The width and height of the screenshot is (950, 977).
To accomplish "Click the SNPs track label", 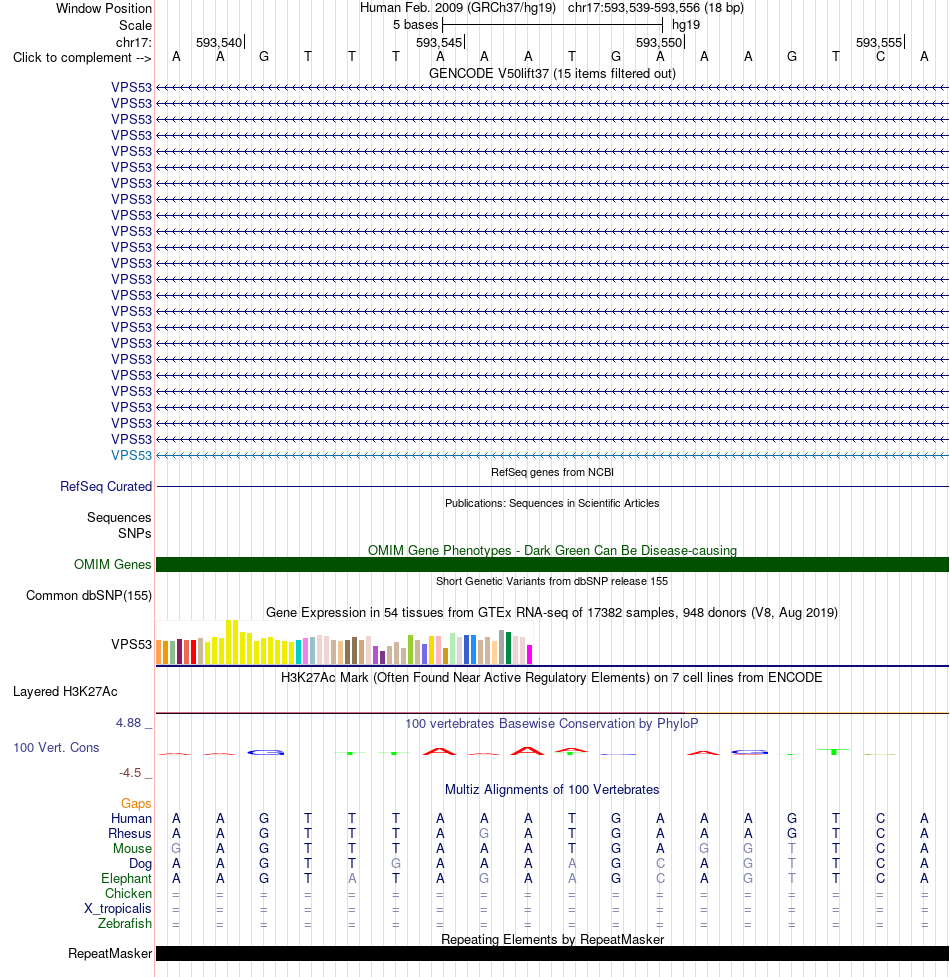I will (x=135, y=534).
